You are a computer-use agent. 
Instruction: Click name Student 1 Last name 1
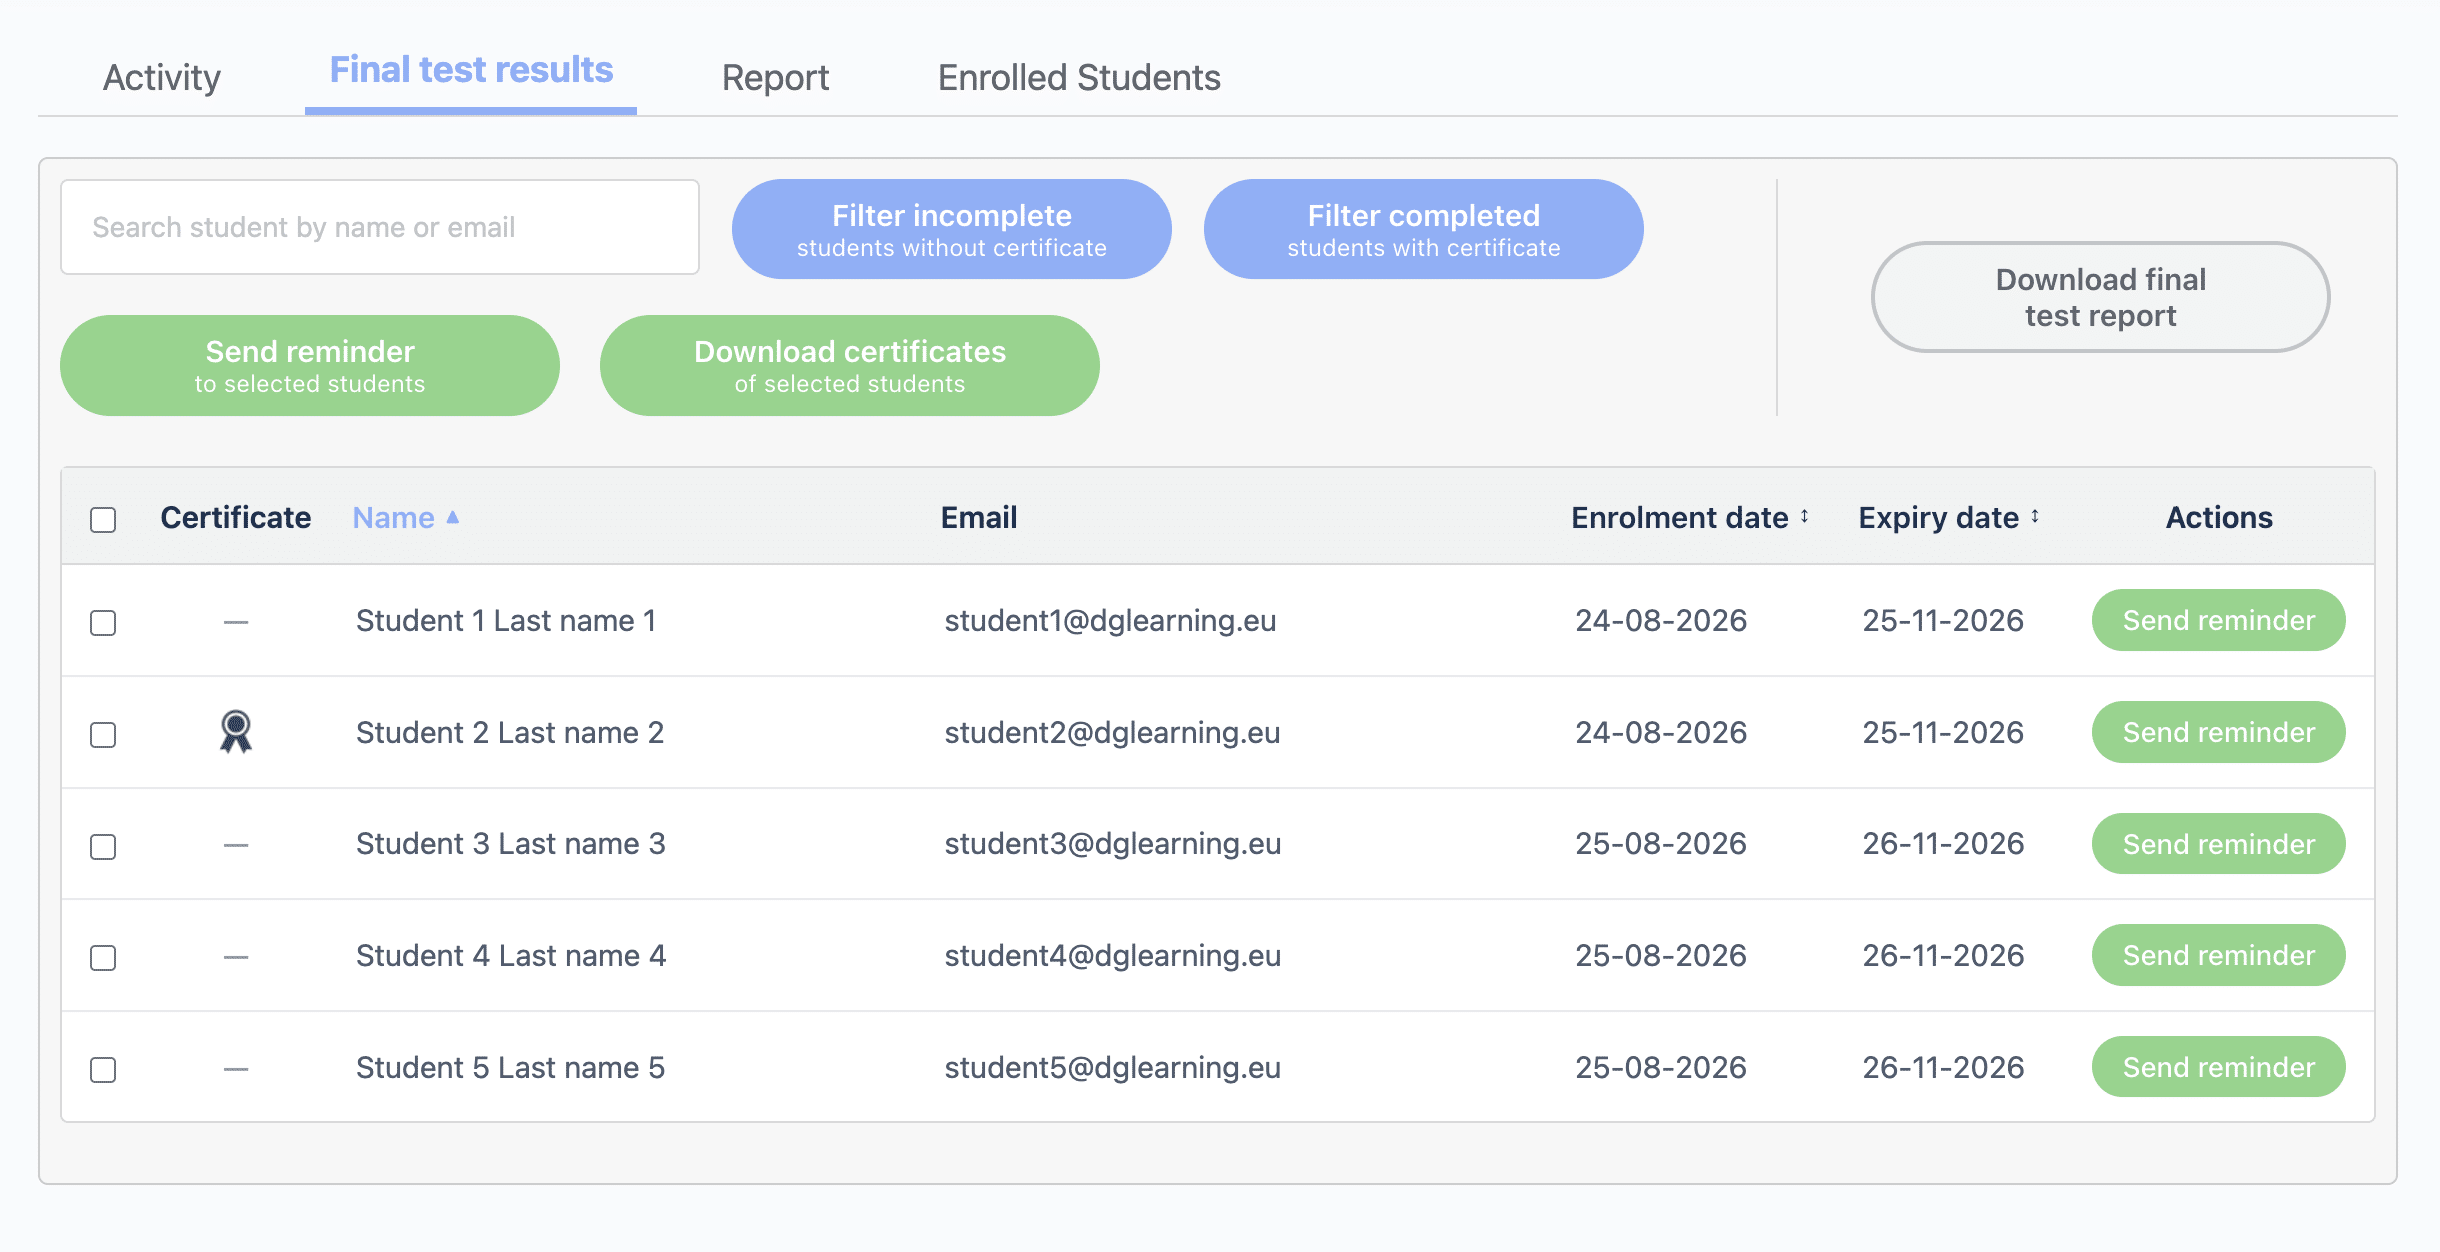point(506,621)
